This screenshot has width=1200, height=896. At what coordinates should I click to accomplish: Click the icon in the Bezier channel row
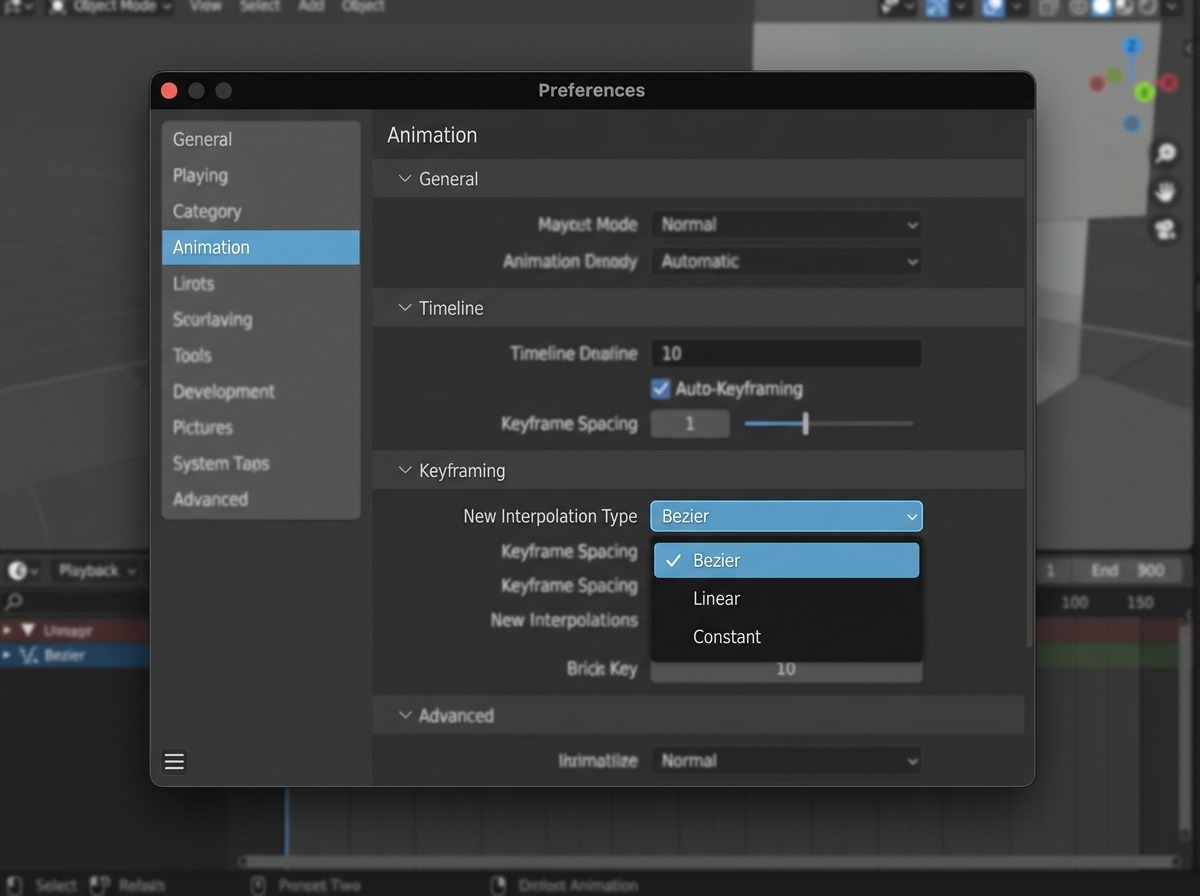(28, 655)
